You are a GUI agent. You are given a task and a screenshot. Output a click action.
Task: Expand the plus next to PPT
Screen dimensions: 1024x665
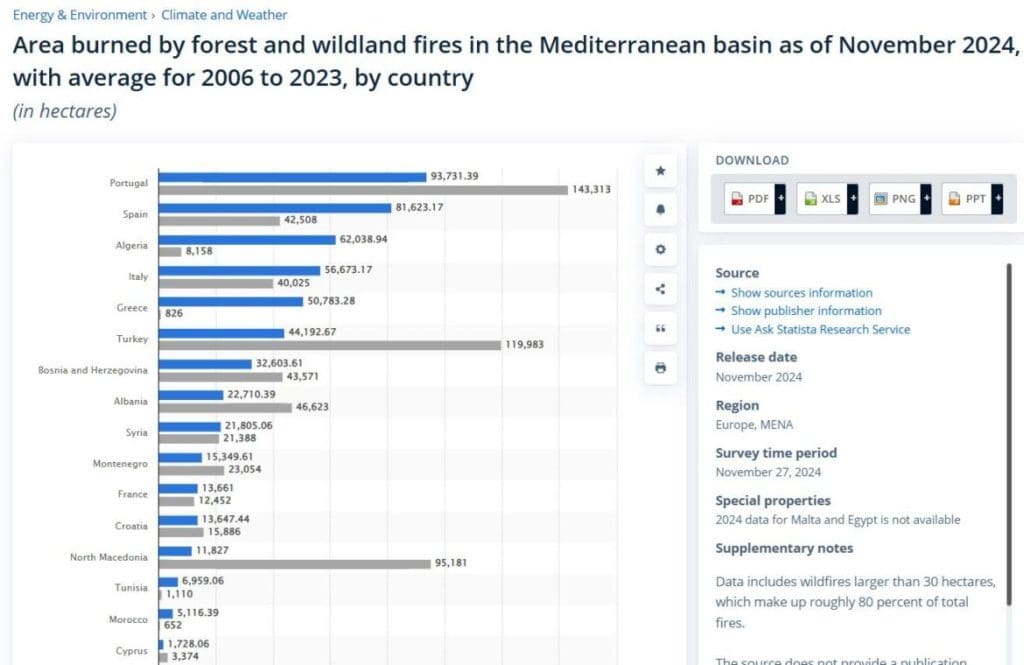[998, 198]
